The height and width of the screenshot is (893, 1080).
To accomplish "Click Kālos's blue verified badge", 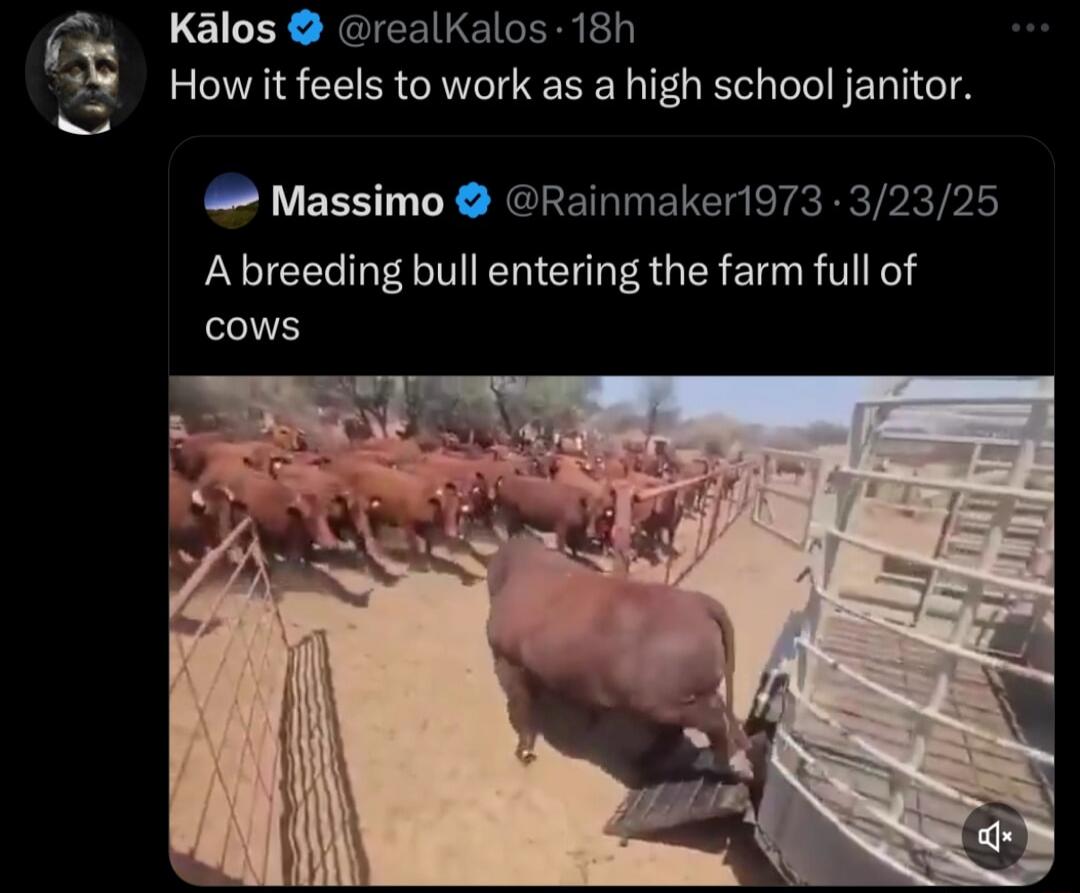I will 306,29.
